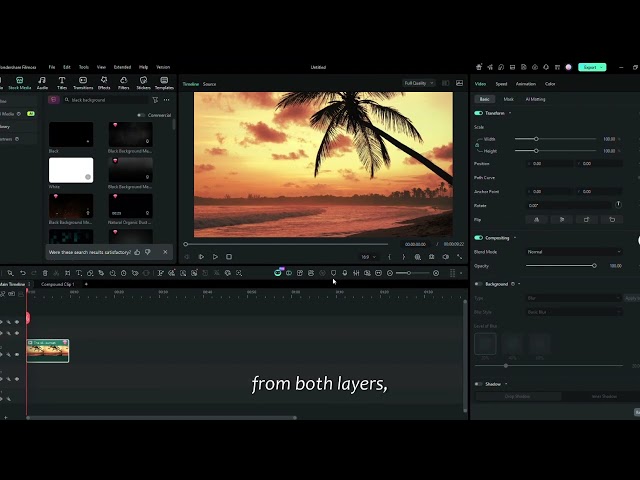This screenshot has width=640, height=480.
Task: Open the preview aspect ratio dropdown
Action: [x=368, y=257]
